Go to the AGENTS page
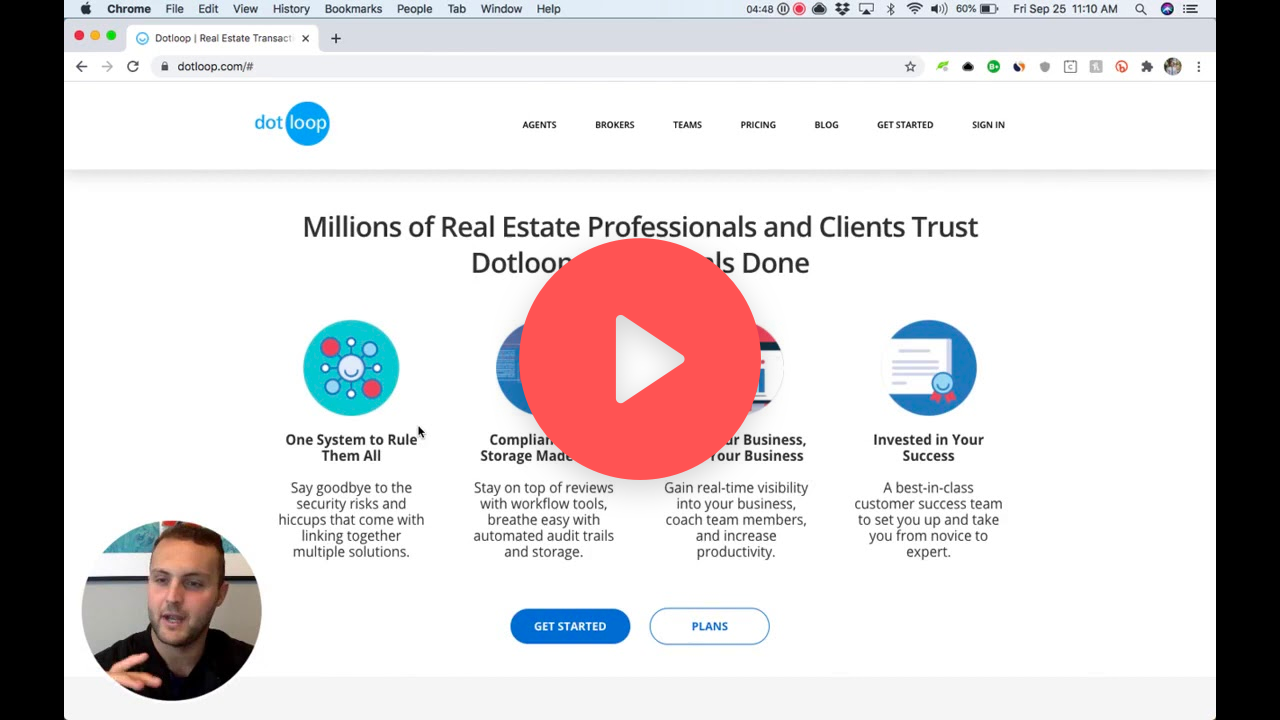Viewport: 1280px width, 720px height. [539, 125]
